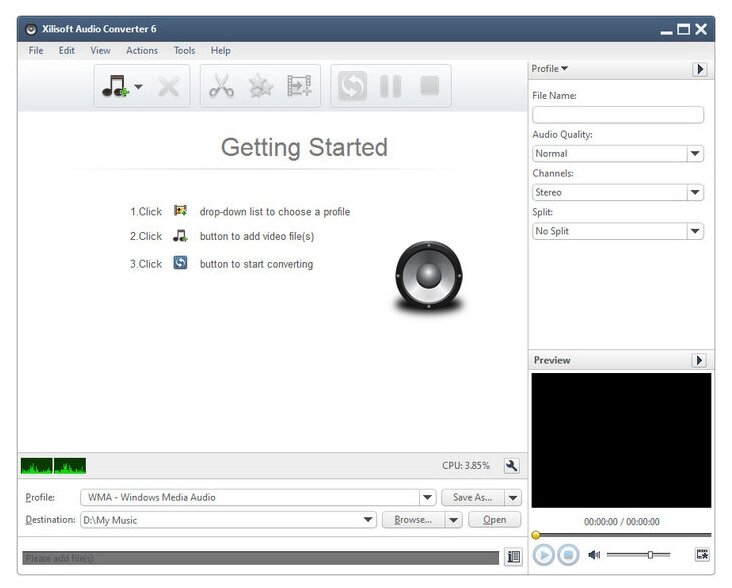Click the Remove (X) toolbar icon
The height and width of the screenshot is (588, 732).
pos(169,86)
